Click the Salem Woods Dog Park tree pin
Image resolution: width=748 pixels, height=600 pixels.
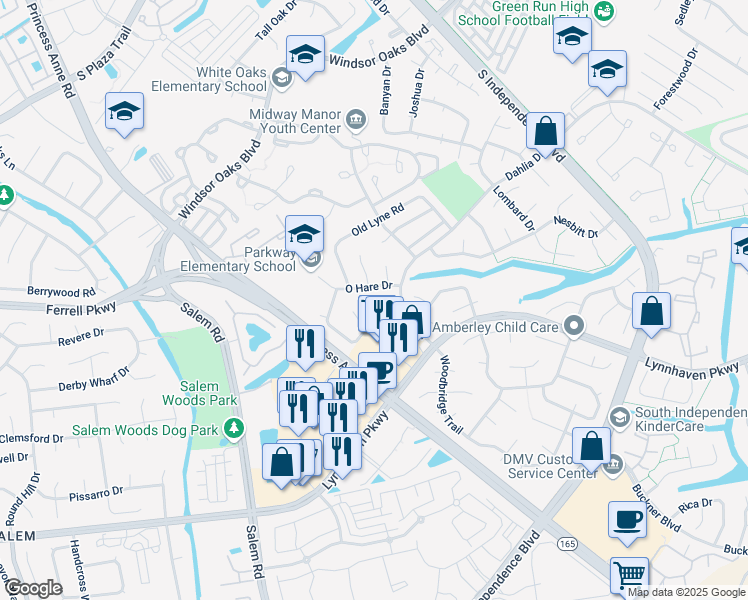click(x=233, y=429)
